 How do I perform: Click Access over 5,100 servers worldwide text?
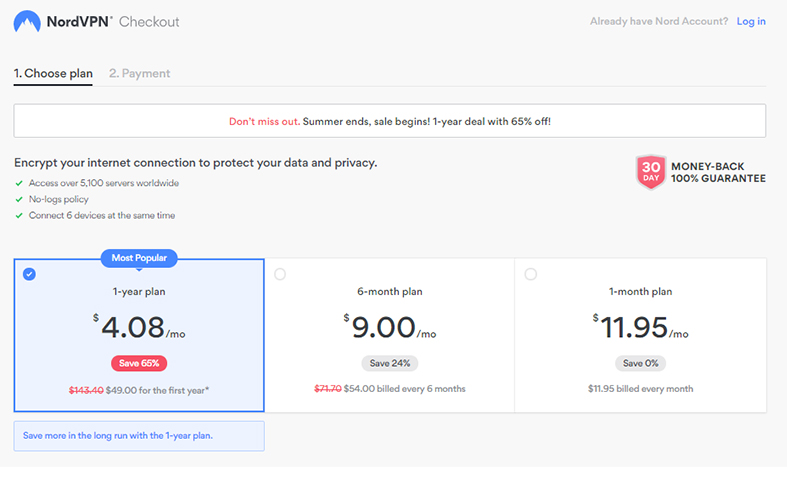coord(104,183)
